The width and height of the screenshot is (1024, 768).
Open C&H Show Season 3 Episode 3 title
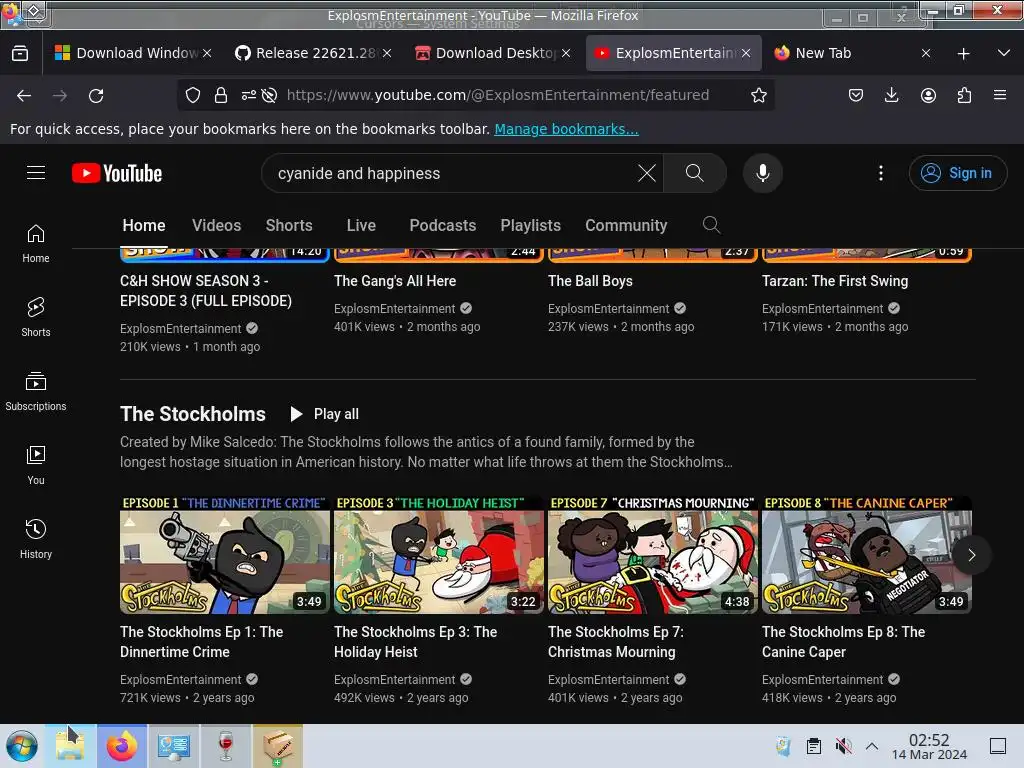[206, 291]
